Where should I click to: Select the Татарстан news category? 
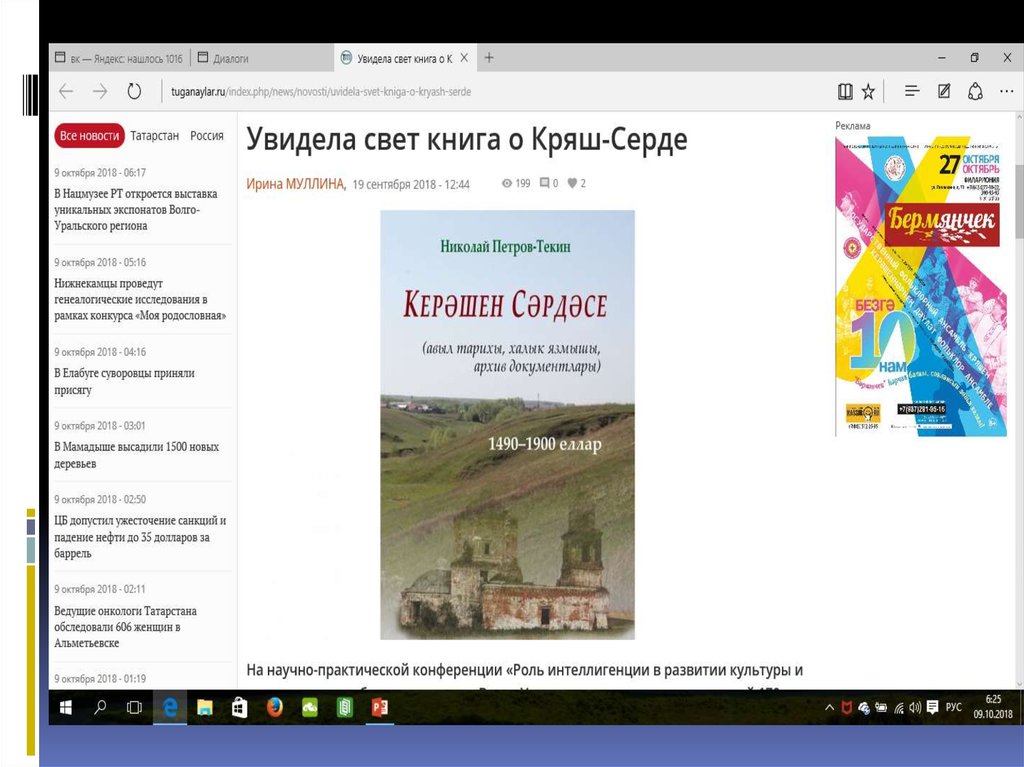click(x=154, y=136)
